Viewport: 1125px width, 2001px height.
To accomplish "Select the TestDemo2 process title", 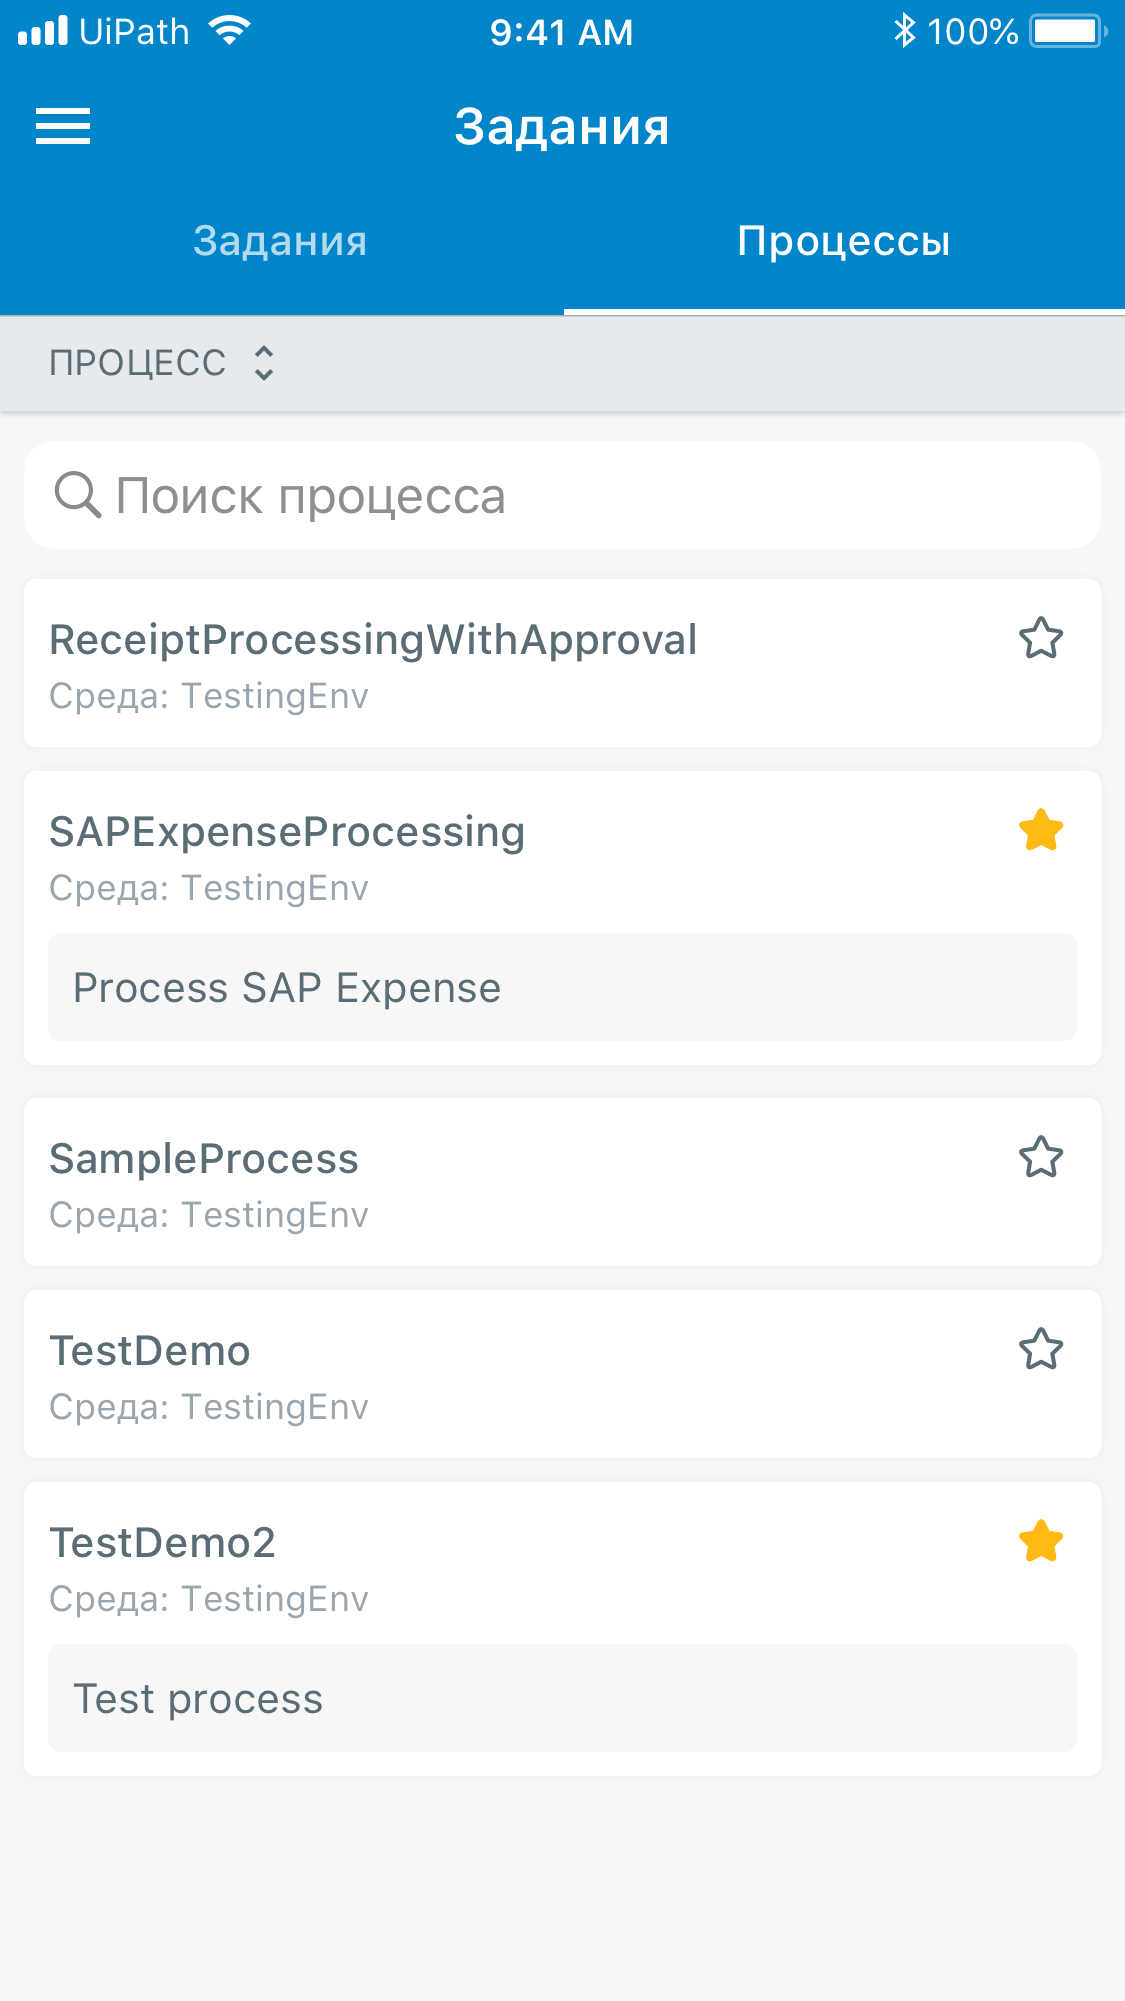I will (162, 1542).
